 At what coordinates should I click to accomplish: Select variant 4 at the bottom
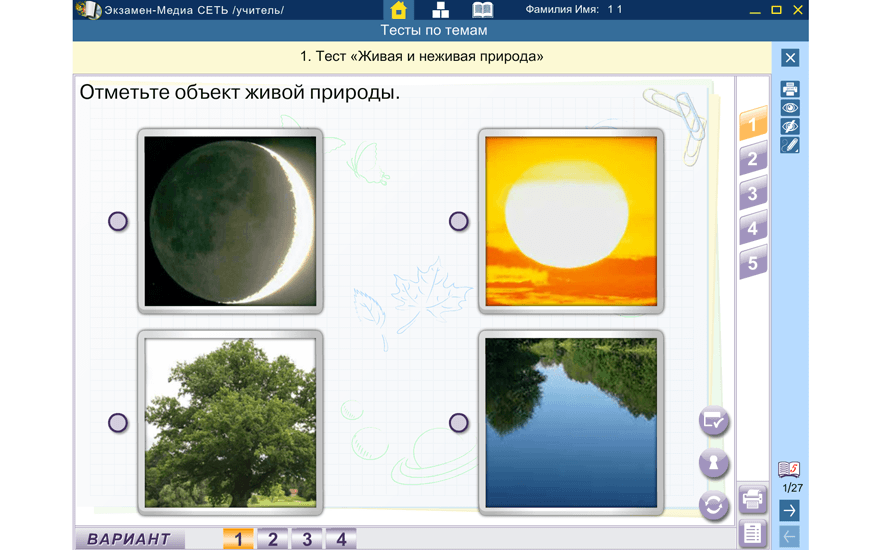pos(341,539)
